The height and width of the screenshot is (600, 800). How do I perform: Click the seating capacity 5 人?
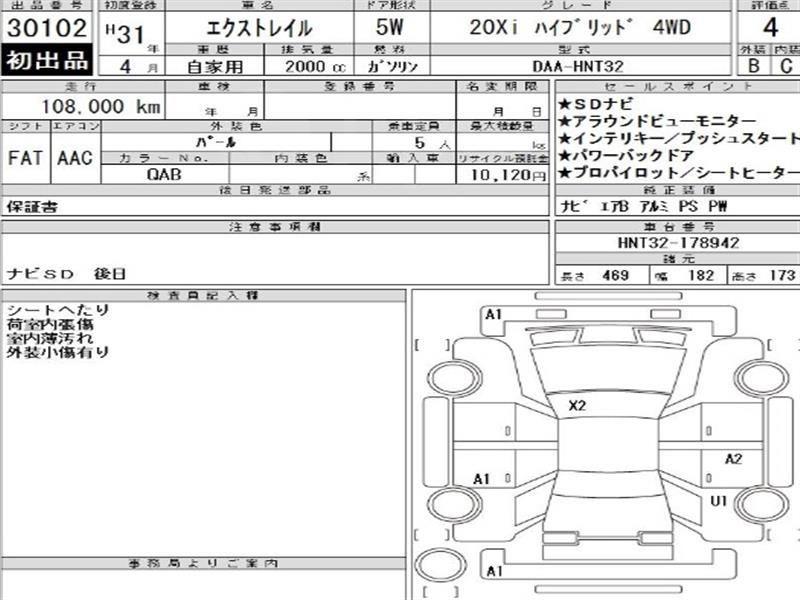[432, 143]
